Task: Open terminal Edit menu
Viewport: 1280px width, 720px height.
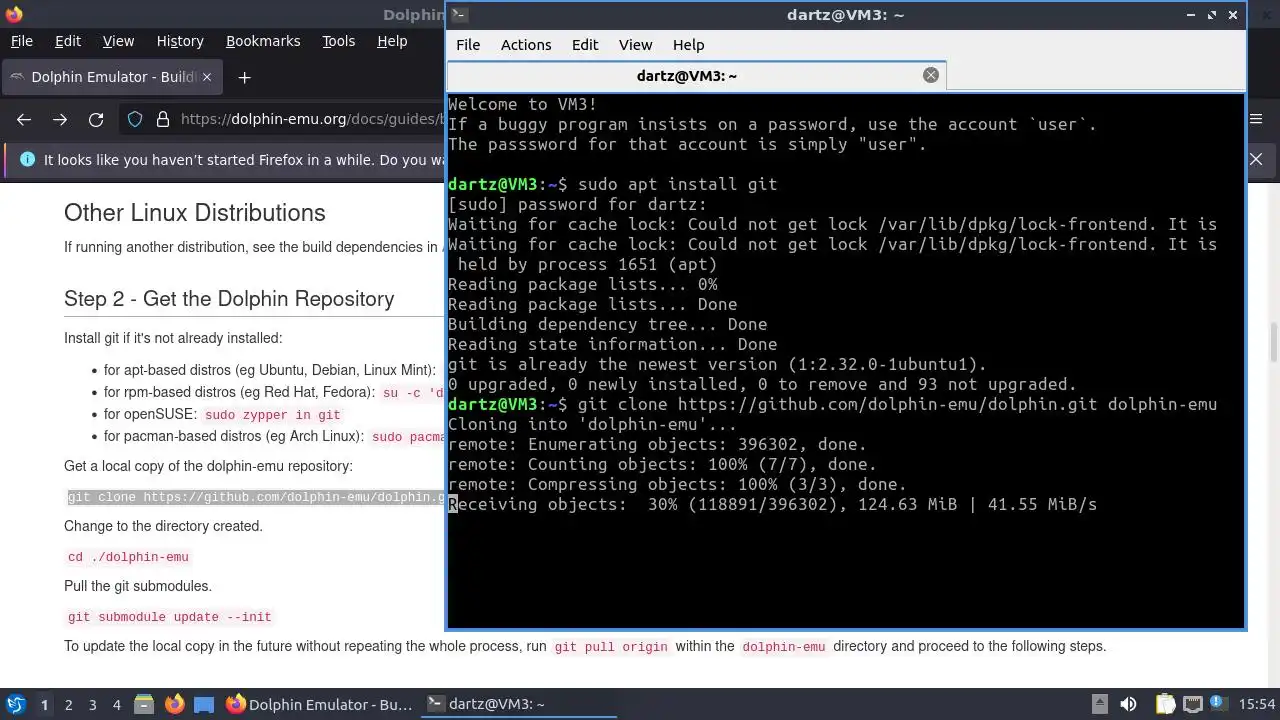Action: pyautogui.click(x=585, y=44)
